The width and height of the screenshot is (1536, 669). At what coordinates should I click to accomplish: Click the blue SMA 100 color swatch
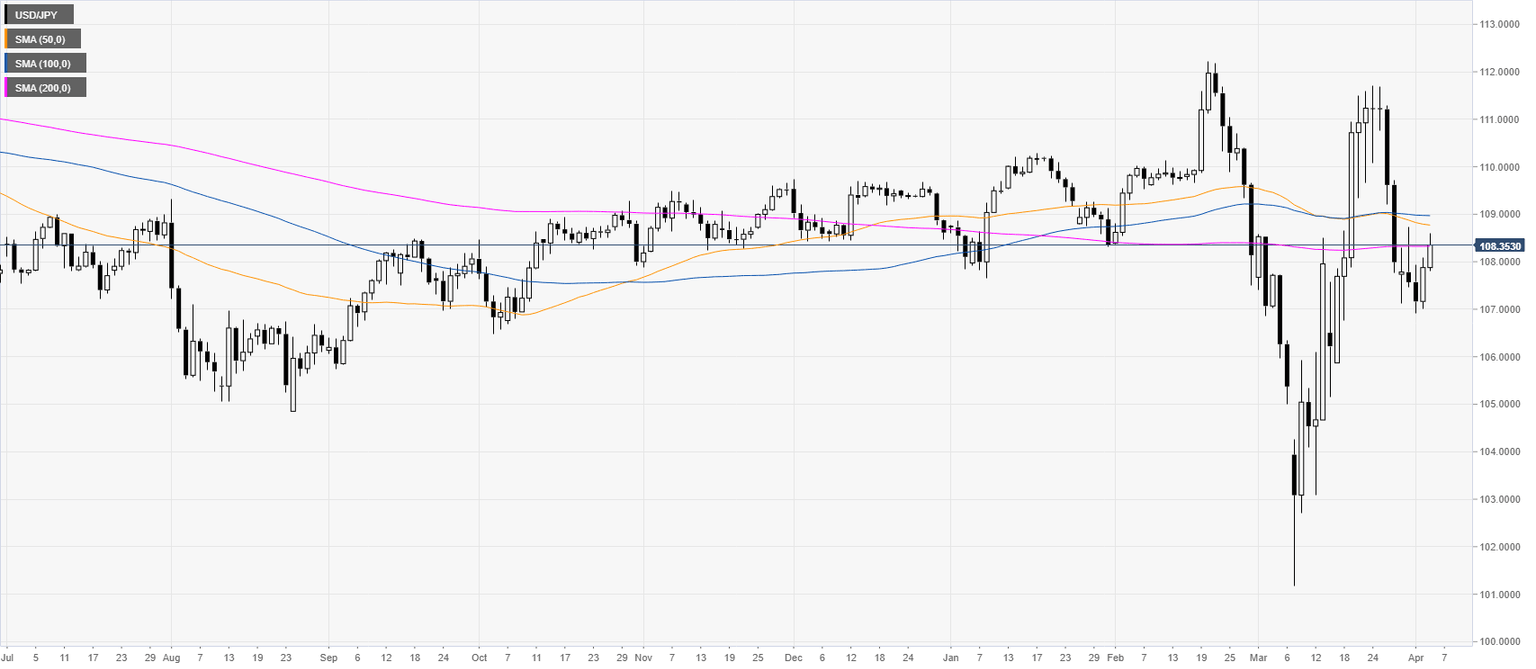(7, 63)
